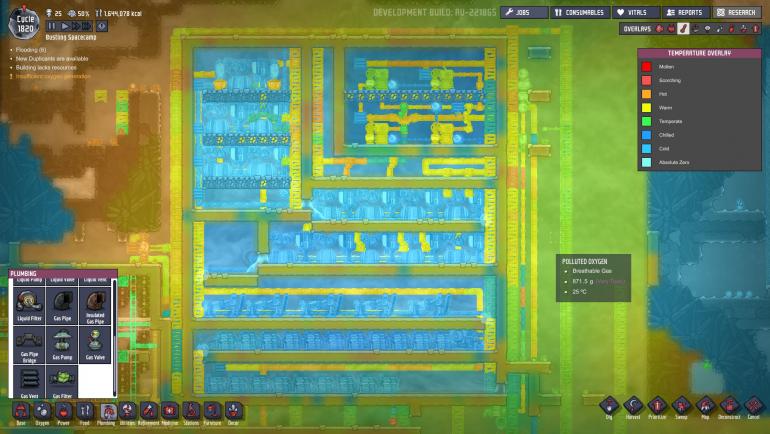Open the Oxygen build category

(x=42, y=413)
